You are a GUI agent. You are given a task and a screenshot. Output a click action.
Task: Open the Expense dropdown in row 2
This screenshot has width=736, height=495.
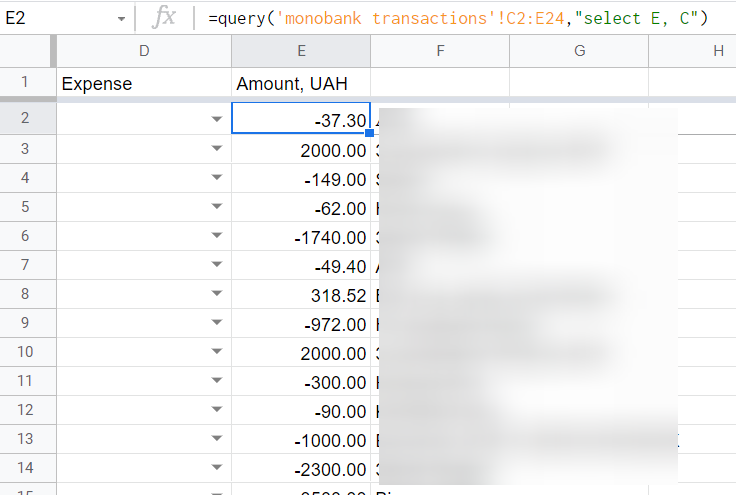tap(216, 119)
